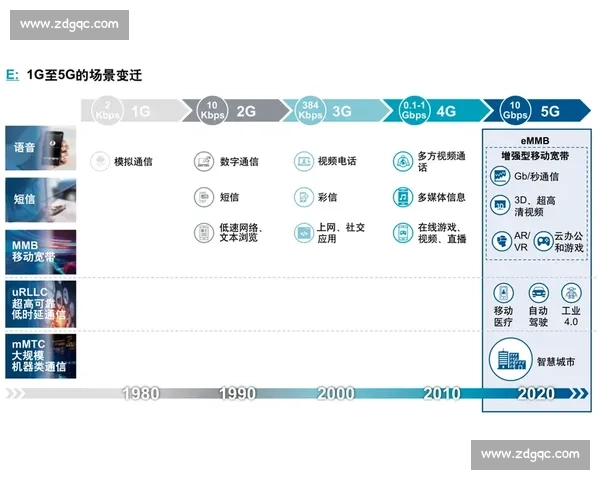The image size is (600, 480).
Task: Click the double chevron after 2020
Action: pyautogui.click(x=579, y=393)
